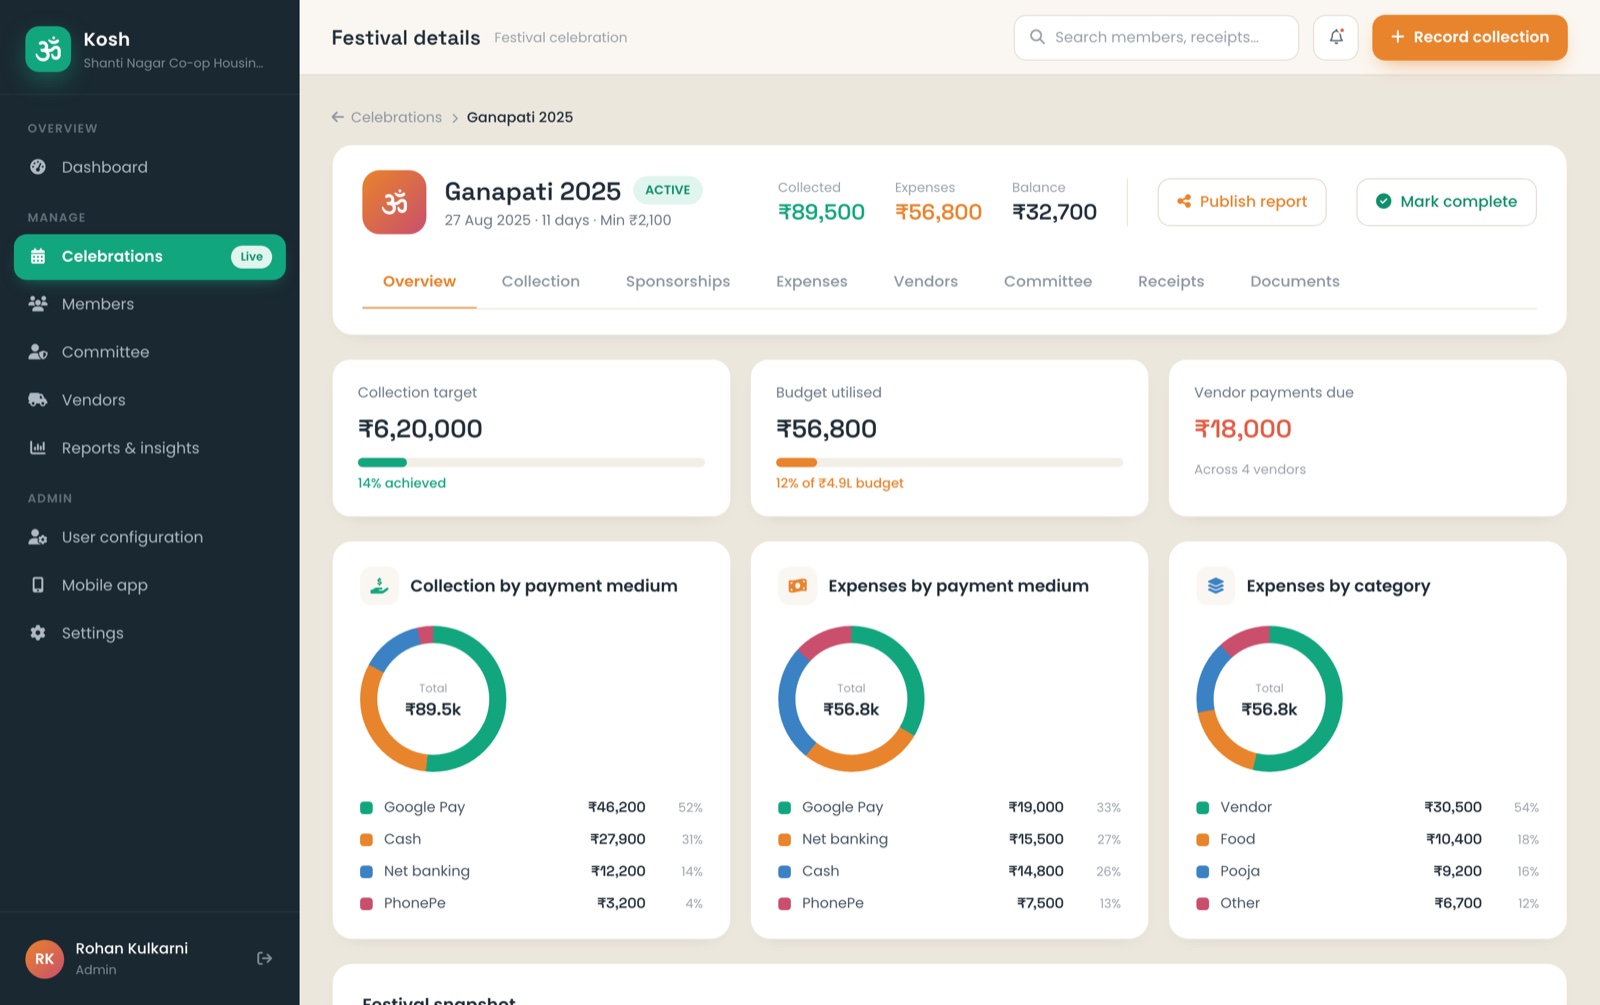Click the Vendors truck icon
Viewport: 1600px width, 1005px height.
(x=38, y=400)
